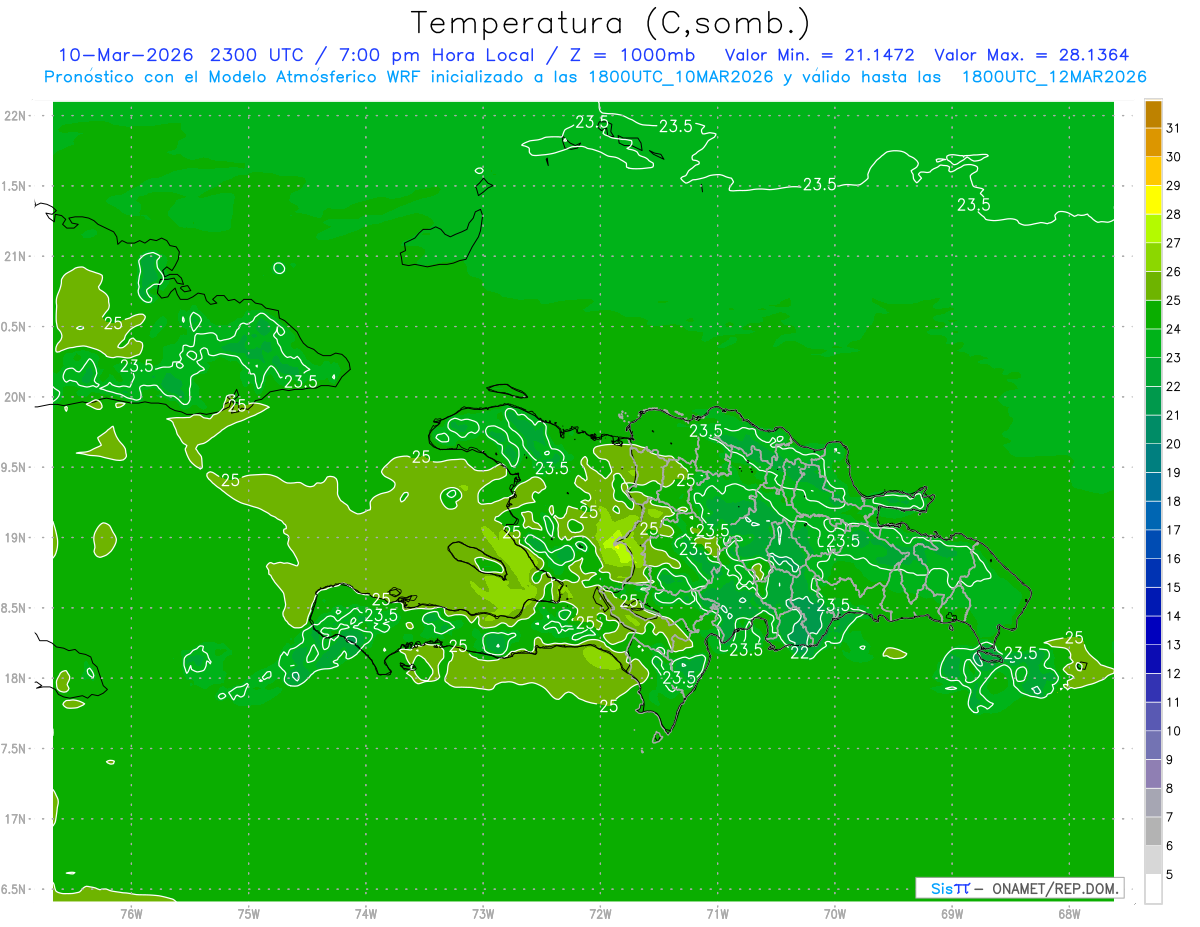Click the '68W' longitude label
Viewport: 1200px width, 927px height.
pyautogui.click(x=1069, y=913)
